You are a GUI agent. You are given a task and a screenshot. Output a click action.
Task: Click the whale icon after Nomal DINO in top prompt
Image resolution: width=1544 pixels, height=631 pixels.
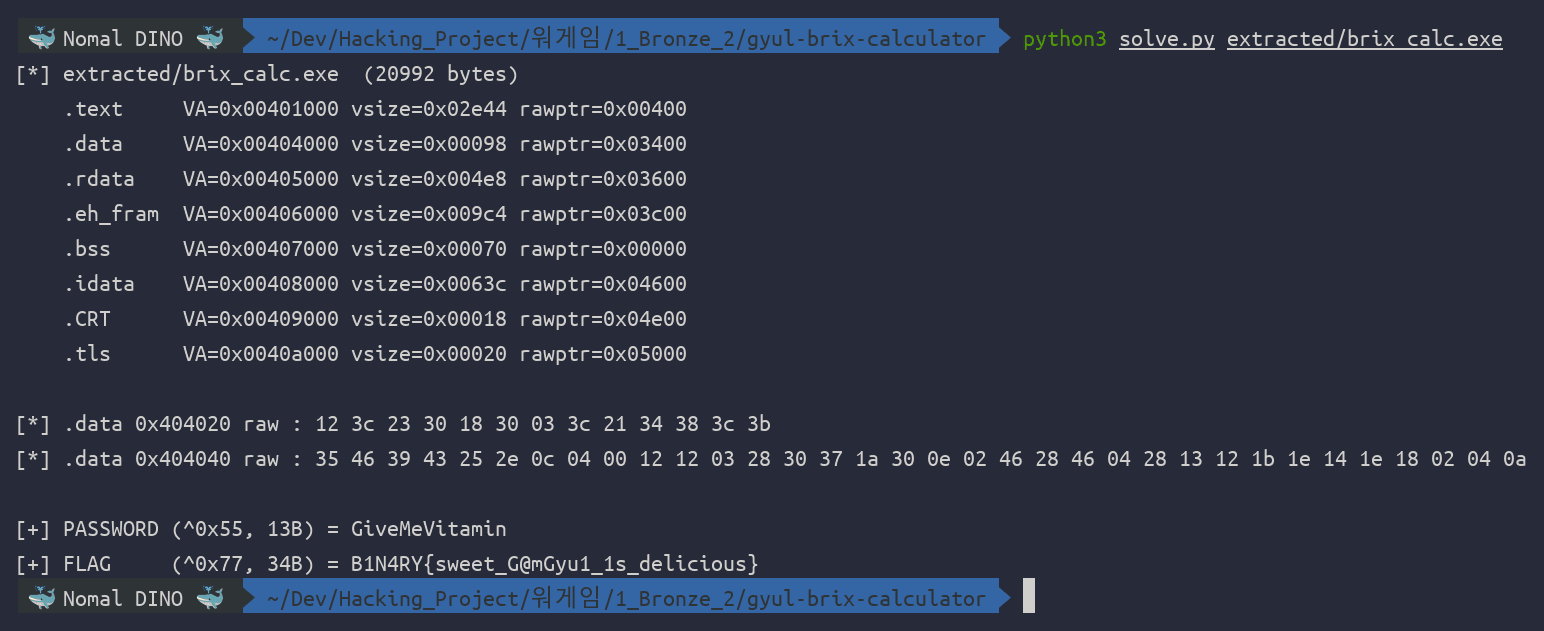pyautogui.click(x=210, y=39)
